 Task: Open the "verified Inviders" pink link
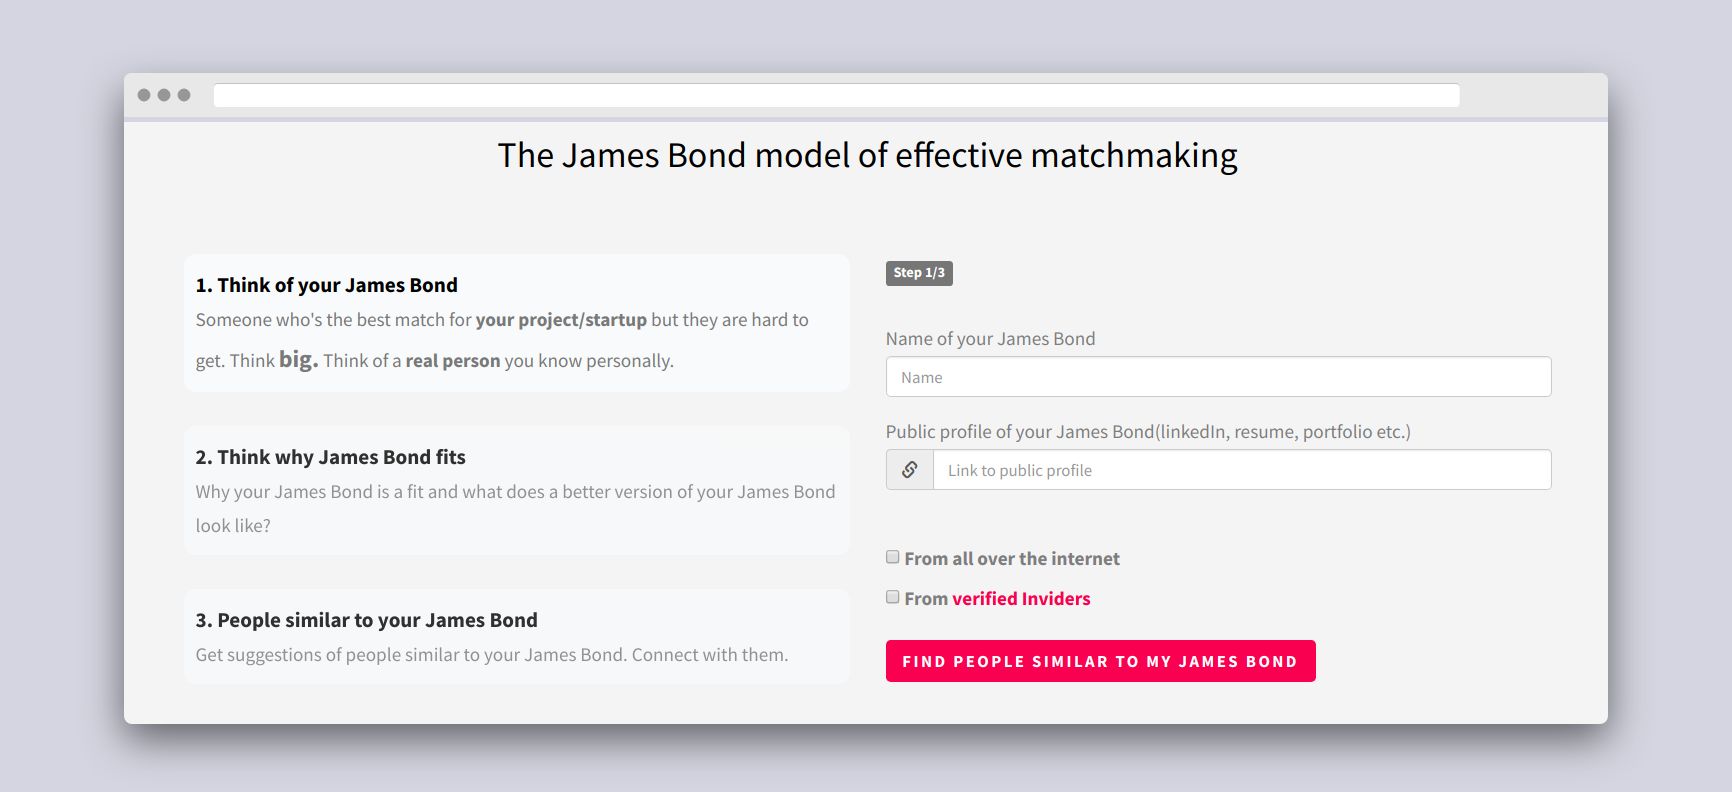[1021, 599]
